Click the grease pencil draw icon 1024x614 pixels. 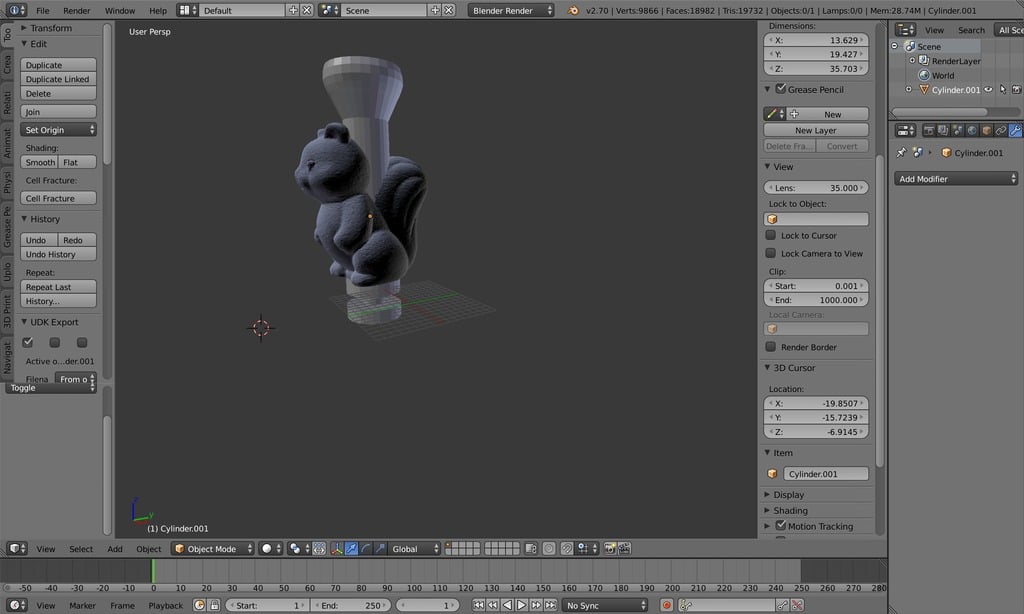pyautogui.click(x=772, y=114)
